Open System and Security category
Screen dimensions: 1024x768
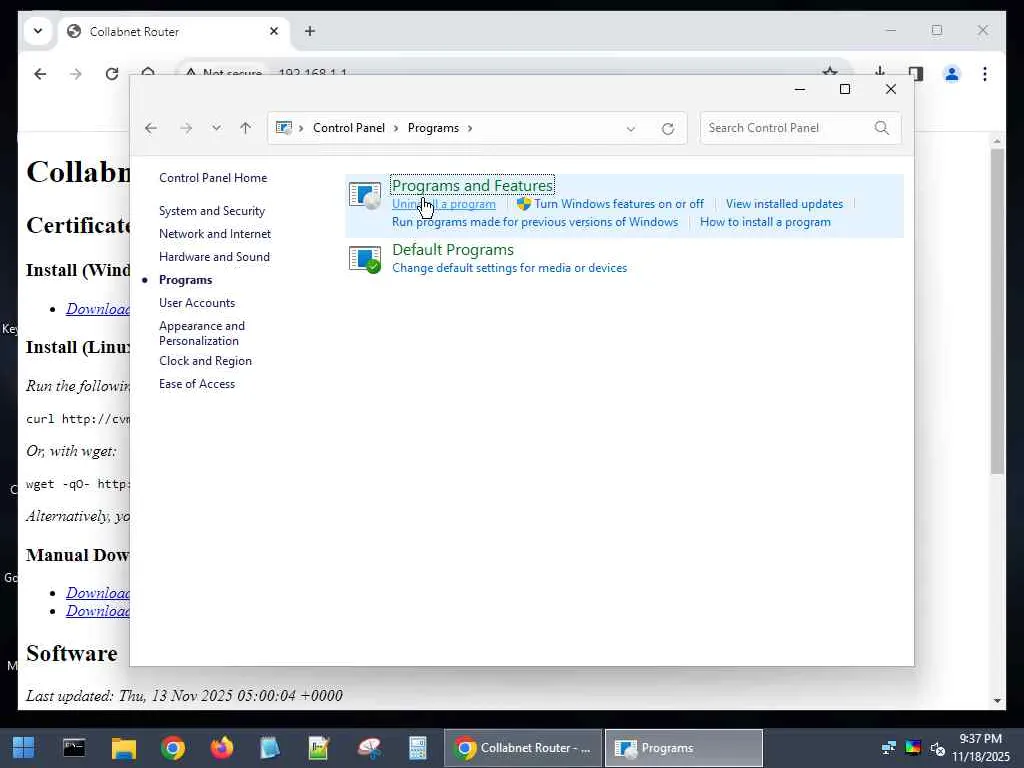pyautogui.click(x=212, y=211)
